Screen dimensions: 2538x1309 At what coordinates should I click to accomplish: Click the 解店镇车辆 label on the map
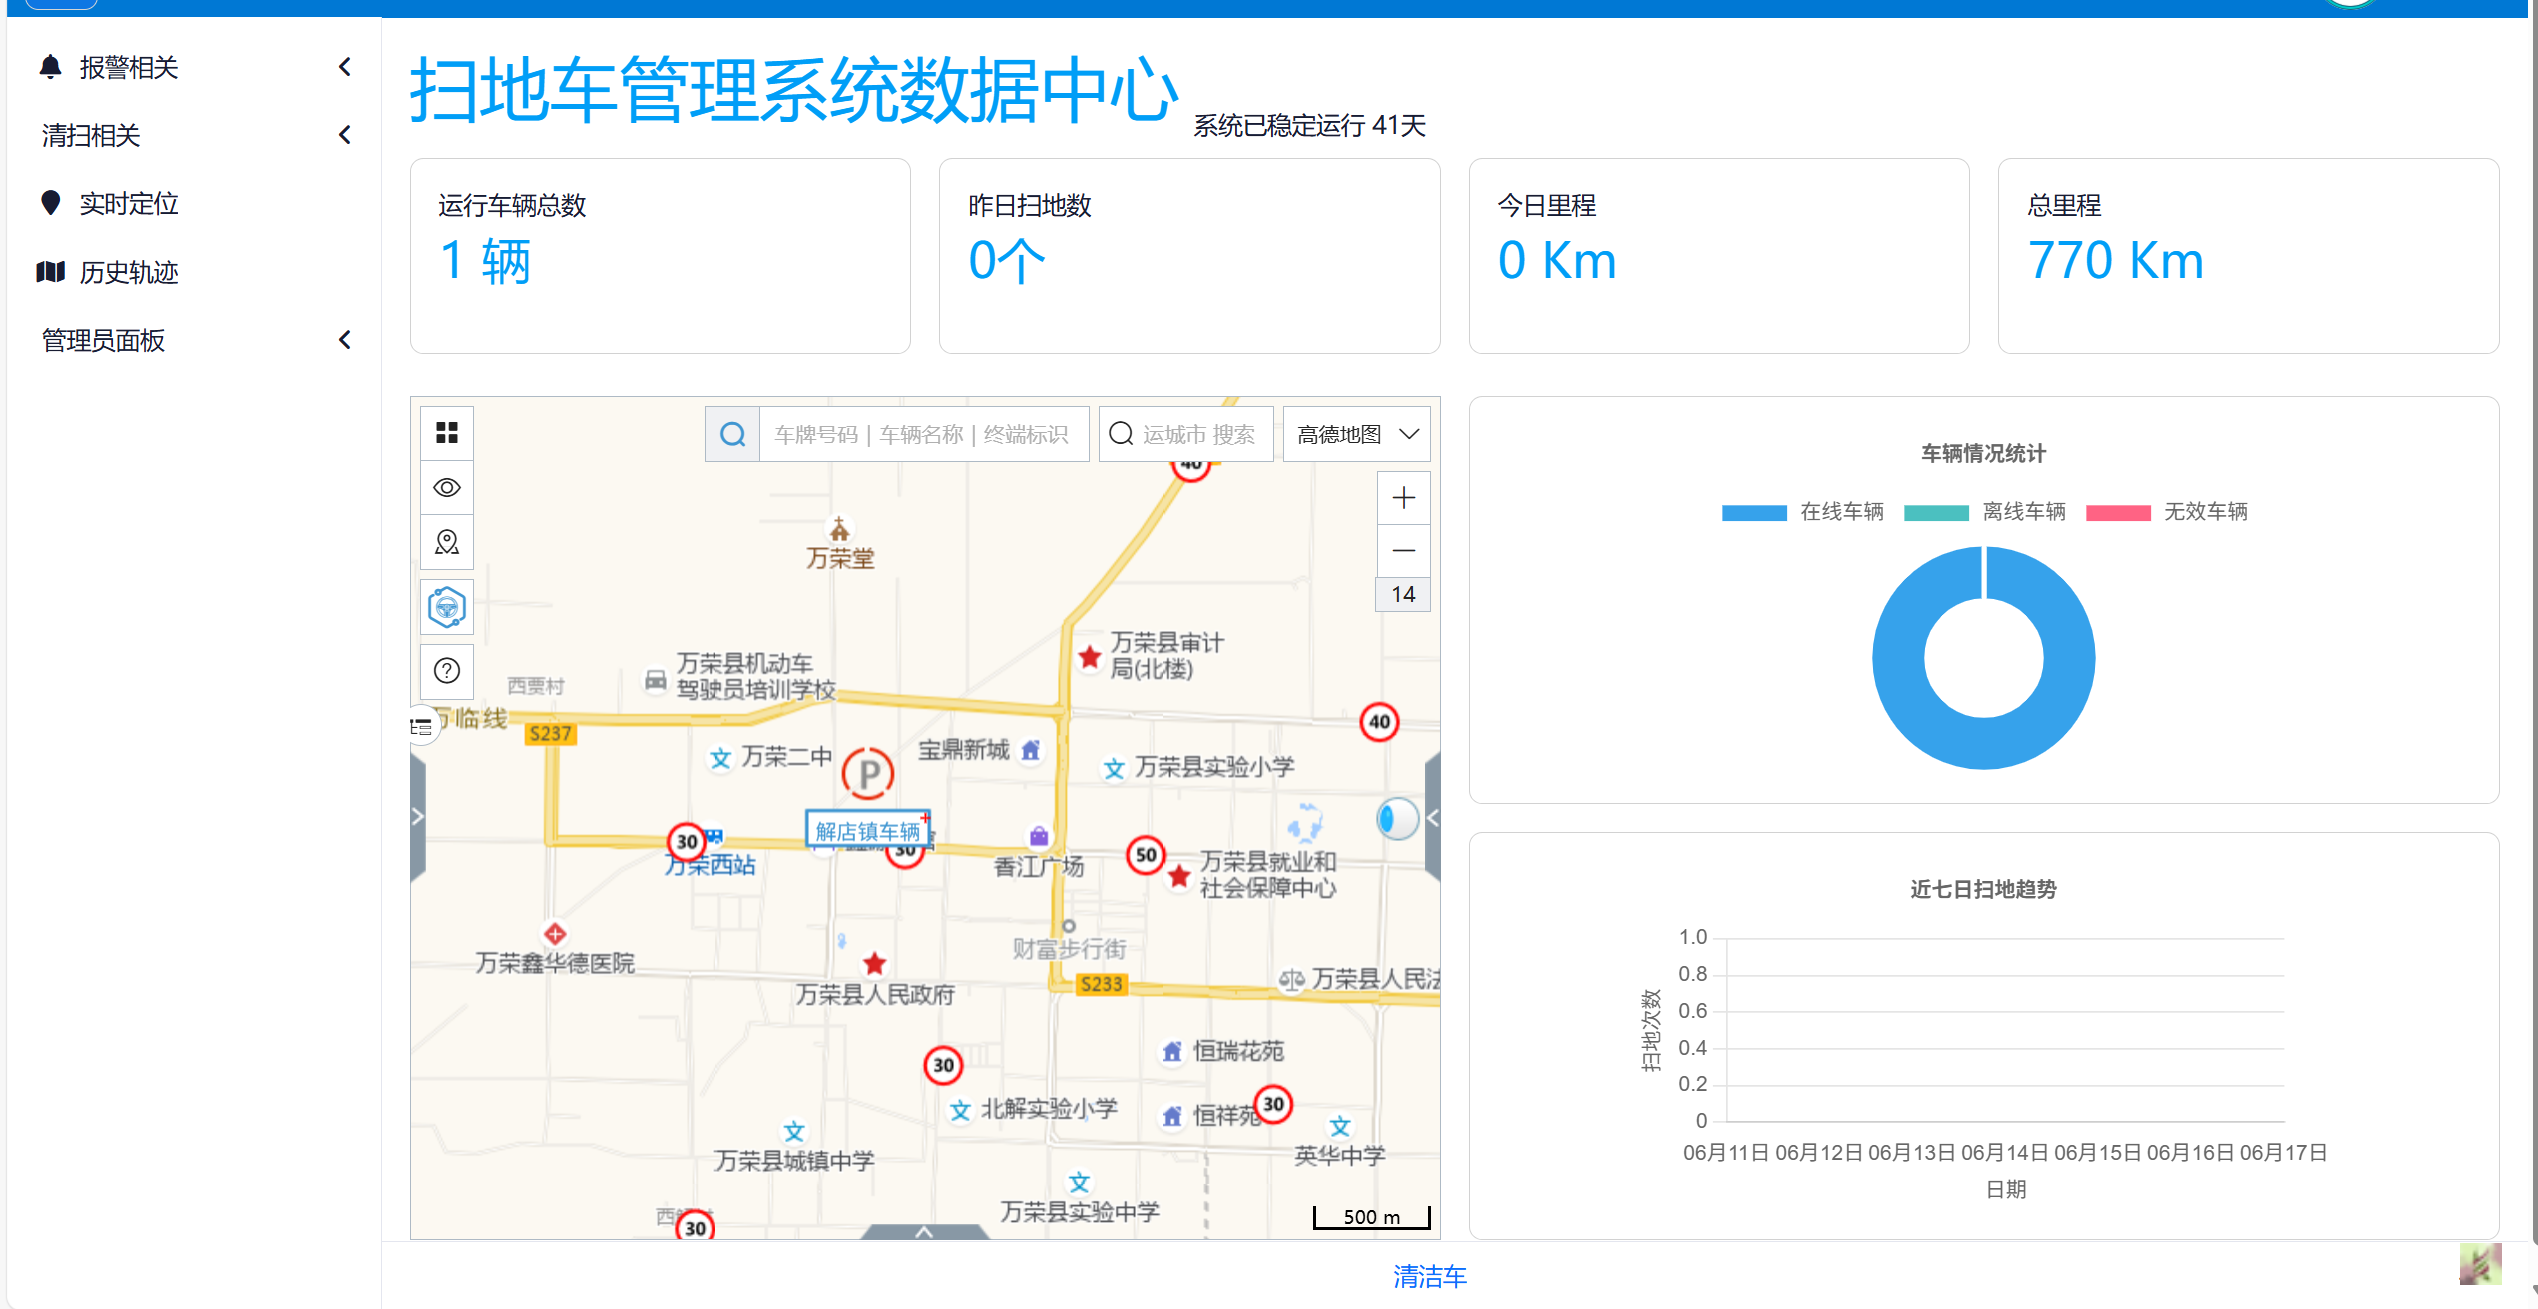click(x=867, y=831)
